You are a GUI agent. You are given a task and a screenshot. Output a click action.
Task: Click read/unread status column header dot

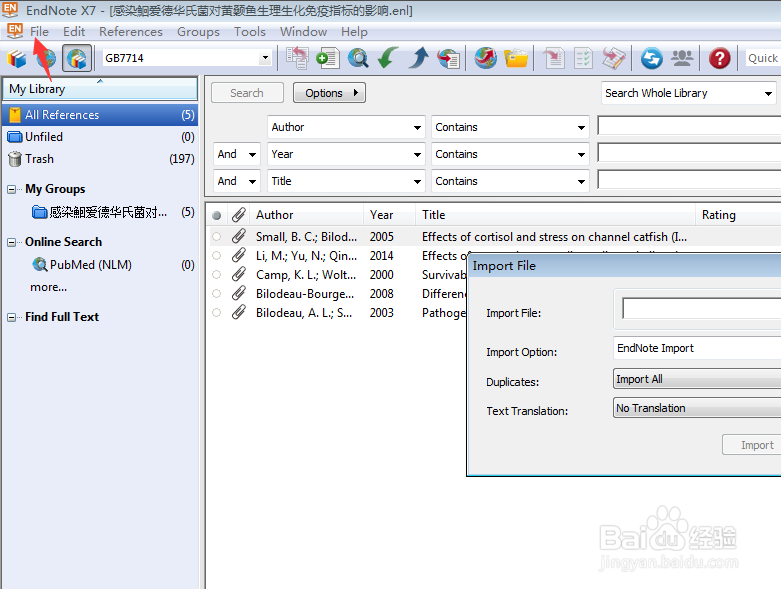(x=216, y=216)
